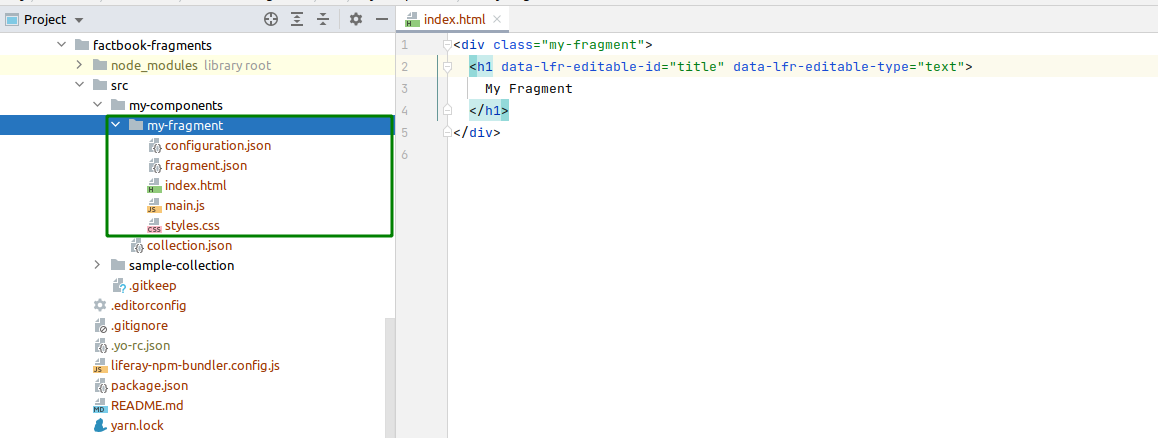
Task: Open README.md in the tree
Action: [147, 405]
